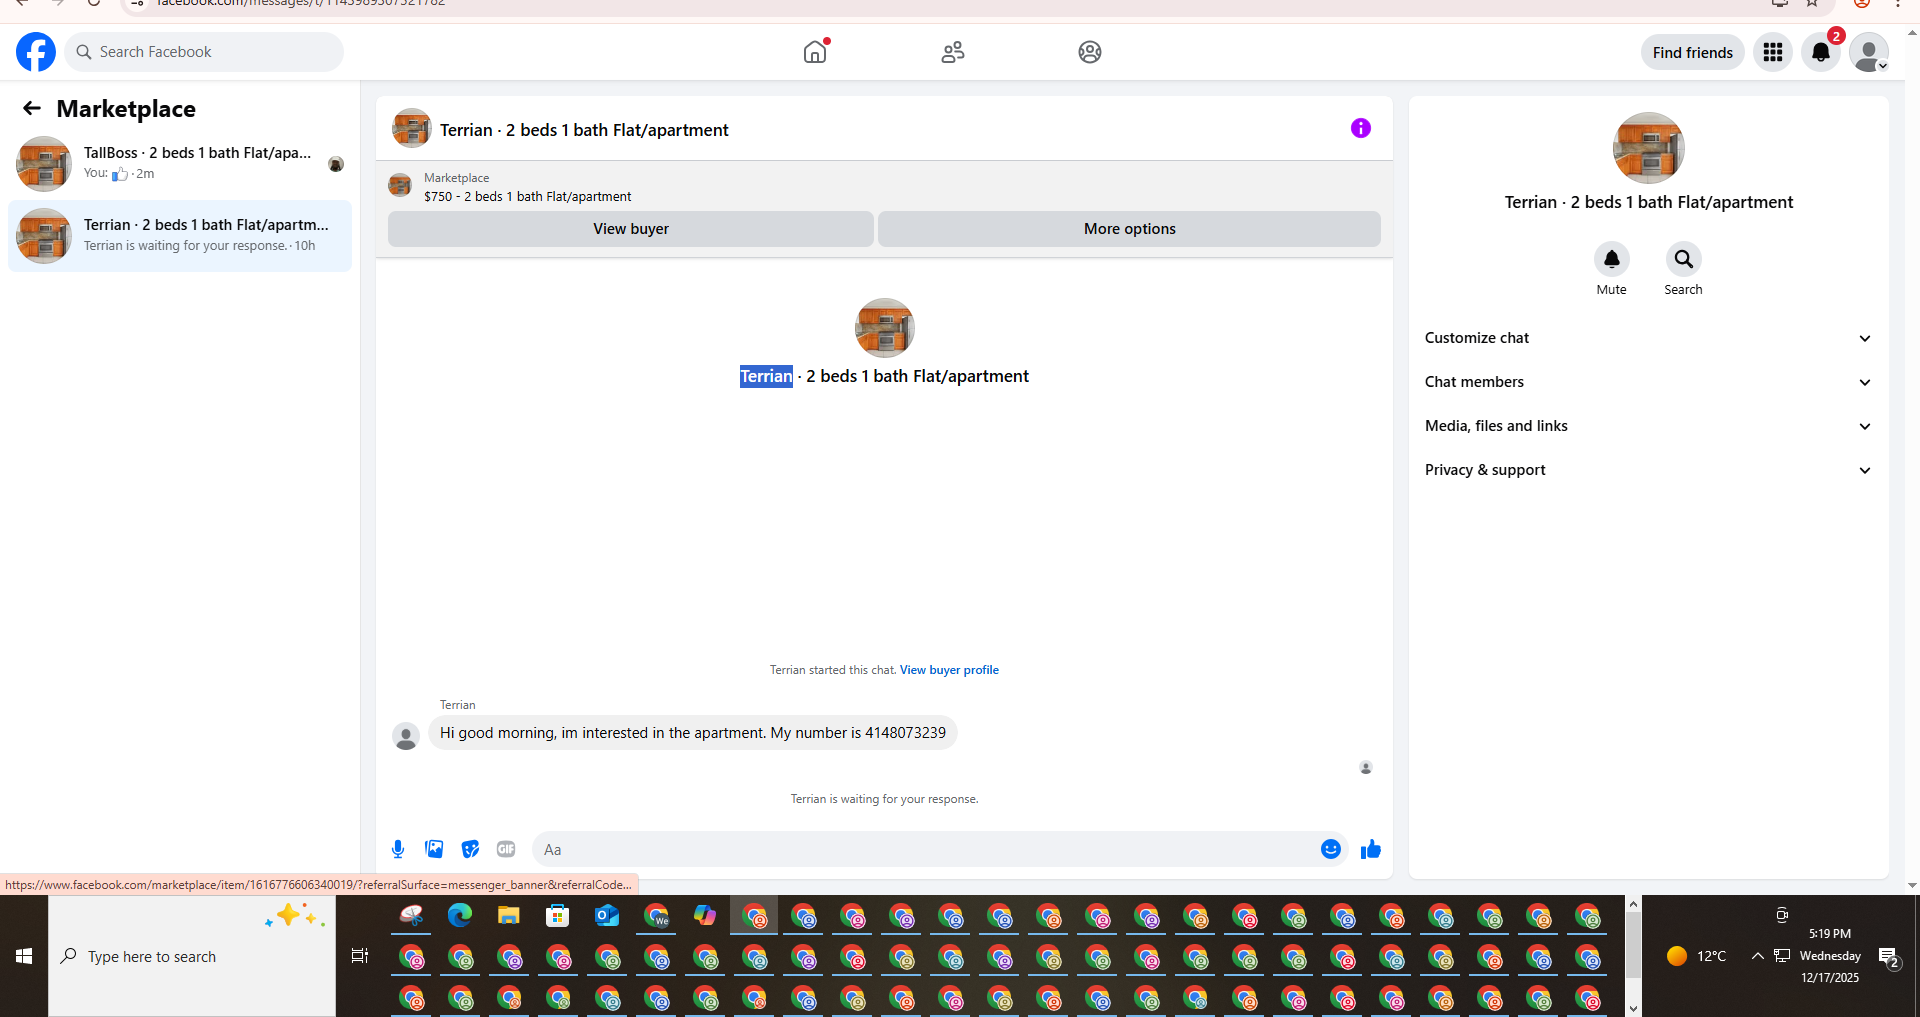1920x1017 pixels.
Task: Click the Meet Now camera tray icon
Action: [1782, 914]
